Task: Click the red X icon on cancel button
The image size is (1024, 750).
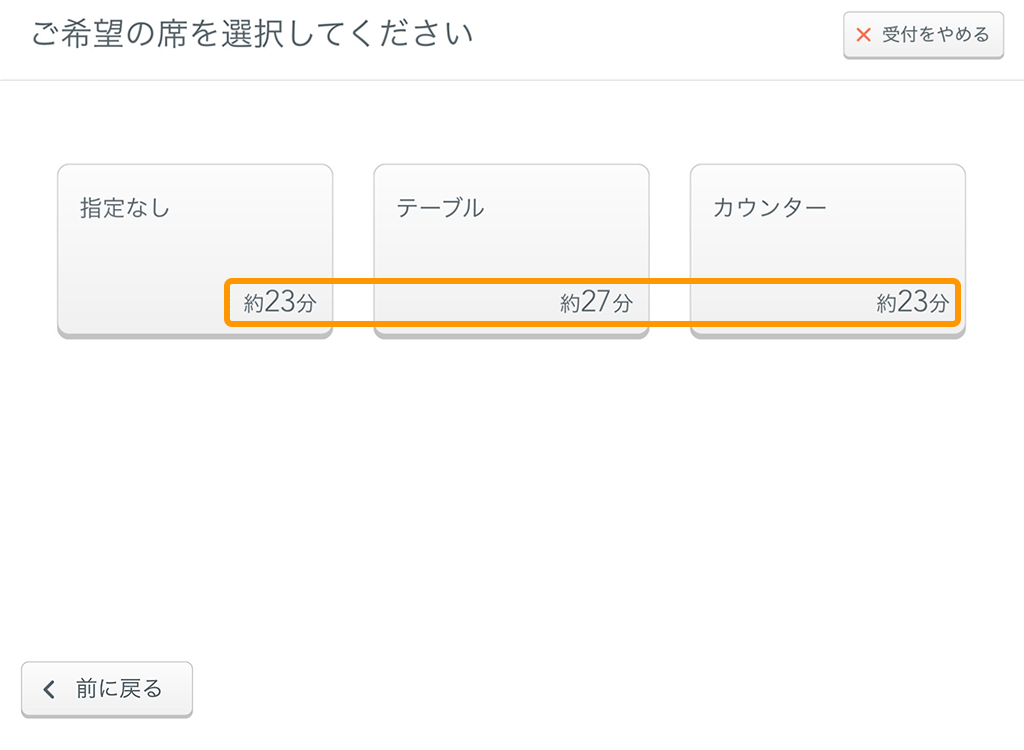Action: click(863, 35)
